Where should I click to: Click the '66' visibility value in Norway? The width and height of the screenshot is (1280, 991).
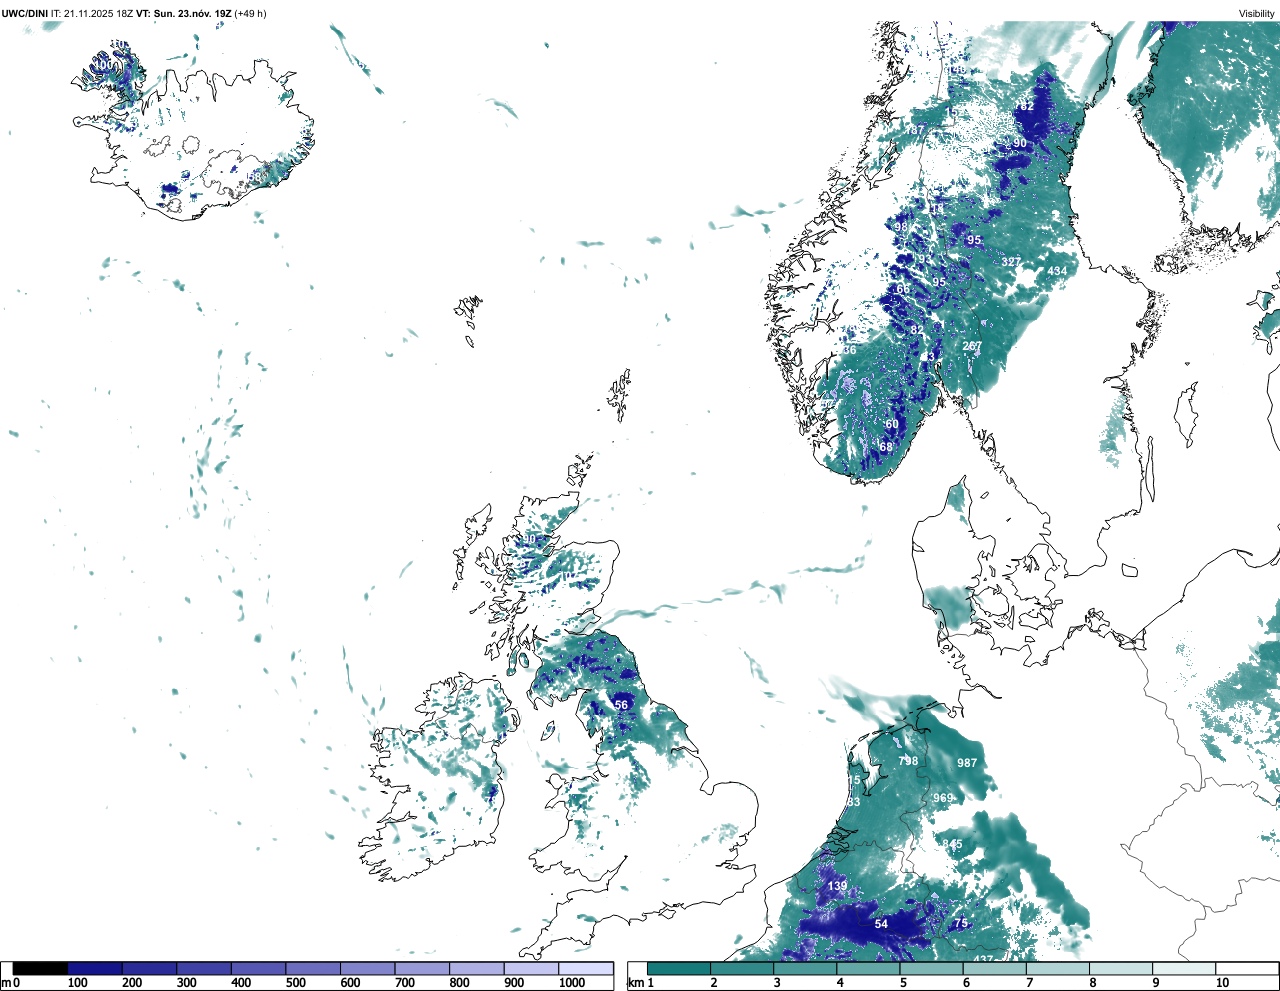(903, 290)
